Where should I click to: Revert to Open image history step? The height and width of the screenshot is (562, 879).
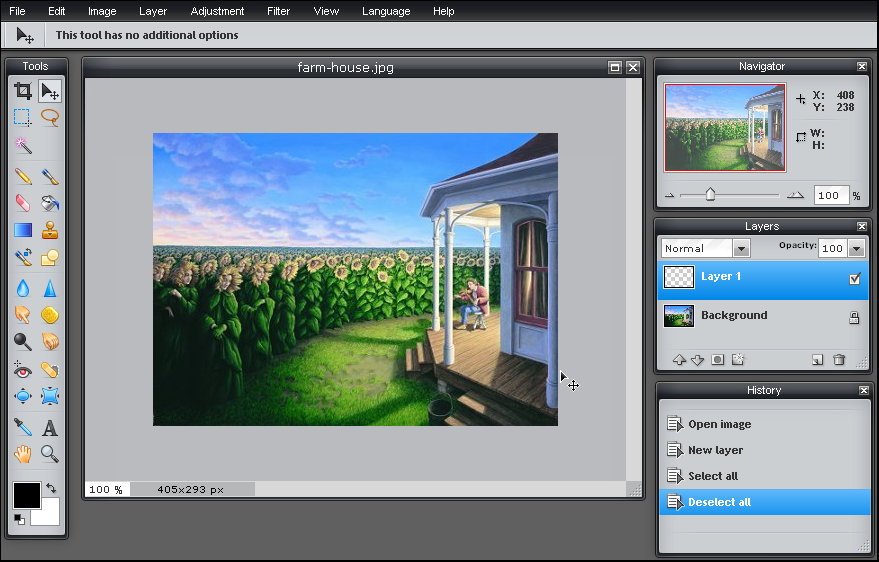764,424
